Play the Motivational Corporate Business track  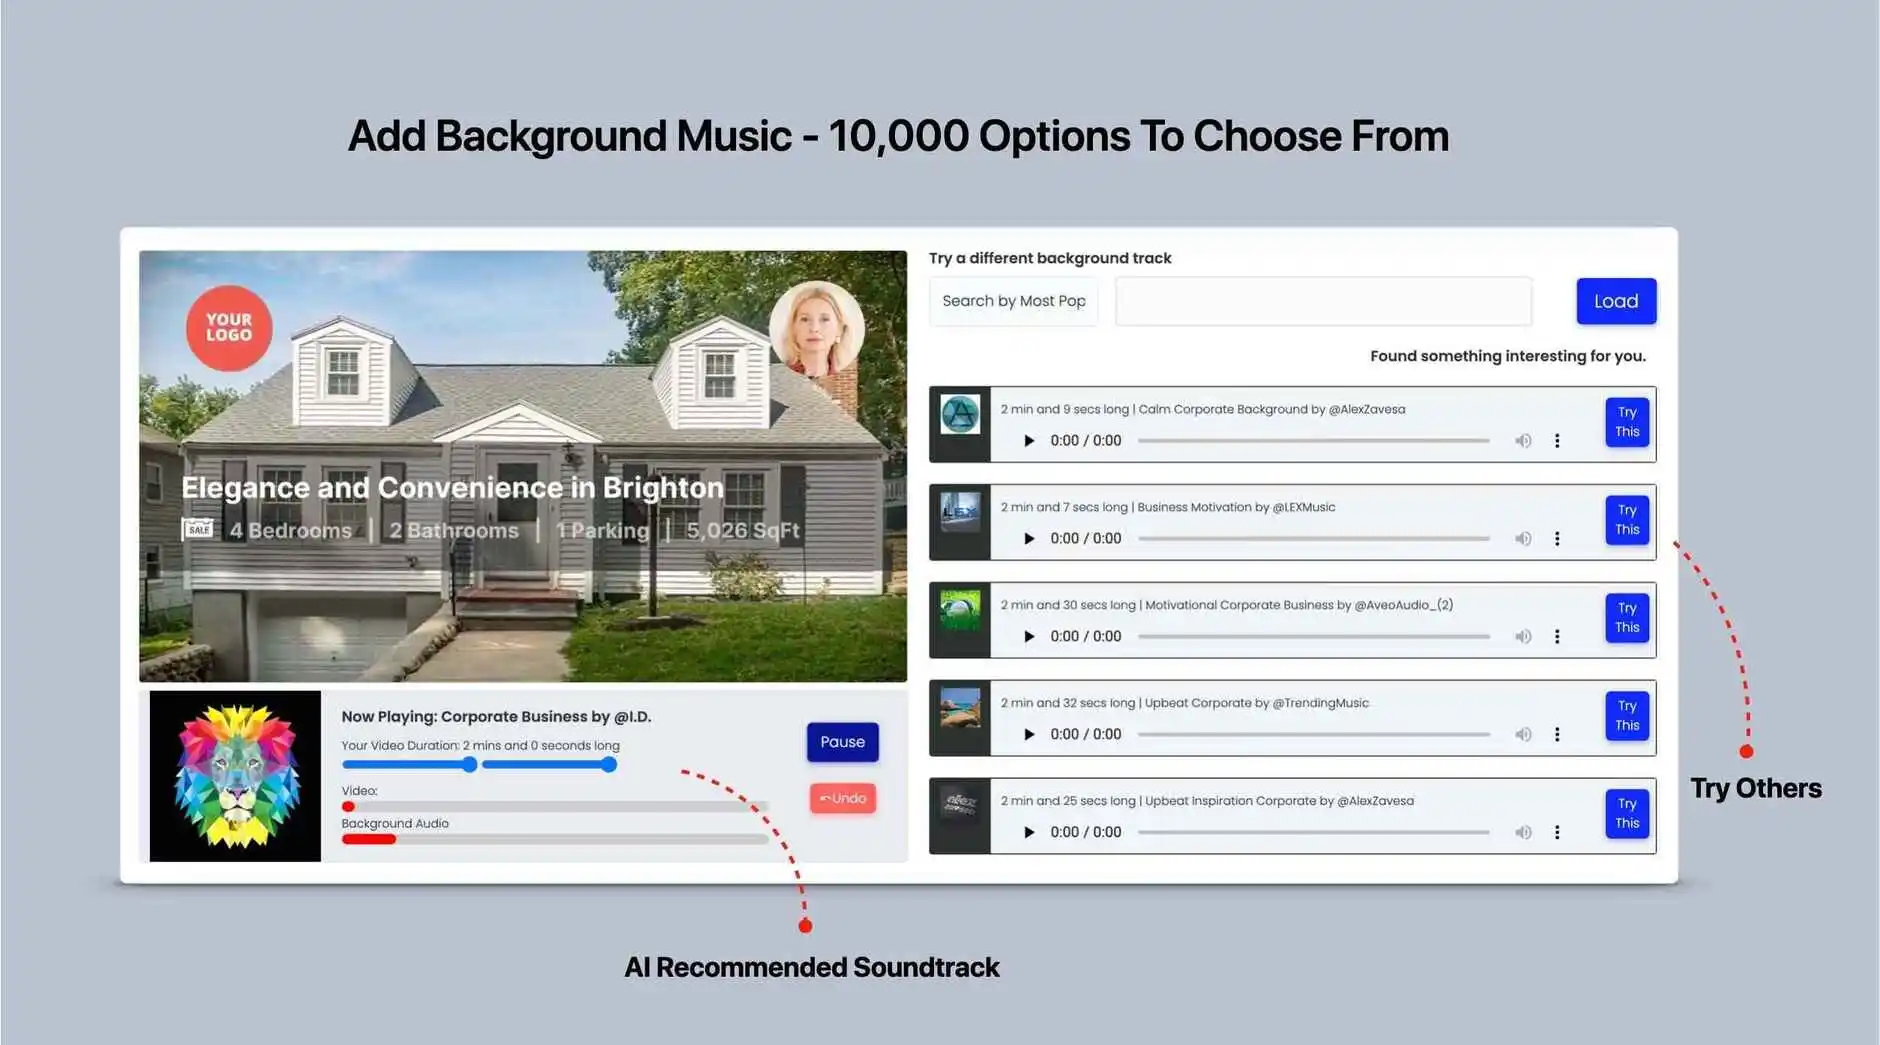pos(1028,636)
